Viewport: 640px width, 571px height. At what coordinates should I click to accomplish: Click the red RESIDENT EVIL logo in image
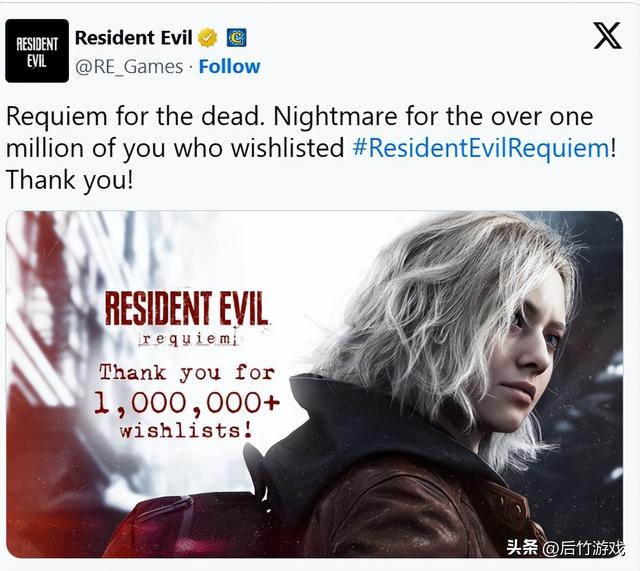pos(186,308)
